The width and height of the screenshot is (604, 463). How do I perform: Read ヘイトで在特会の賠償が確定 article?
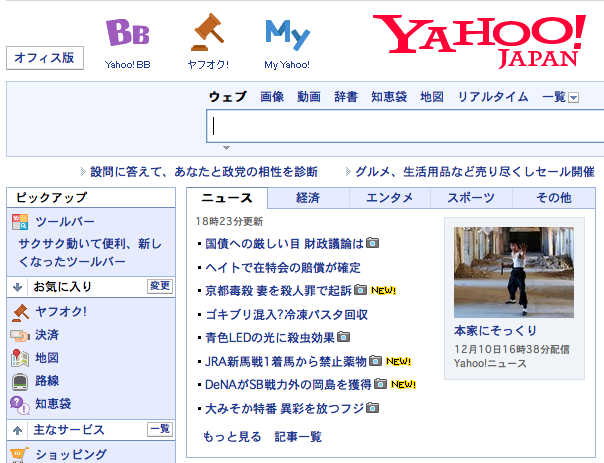[283, 267]
